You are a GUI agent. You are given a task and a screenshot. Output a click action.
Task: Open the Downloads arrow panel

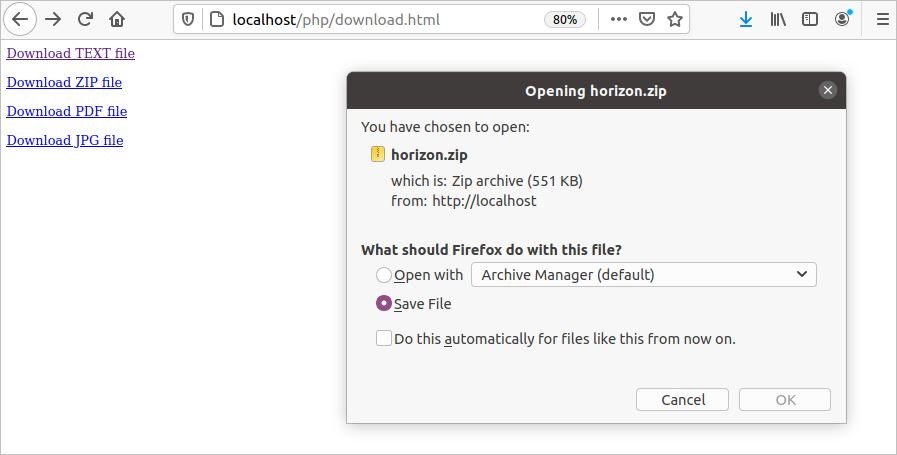tap(746, 19)
